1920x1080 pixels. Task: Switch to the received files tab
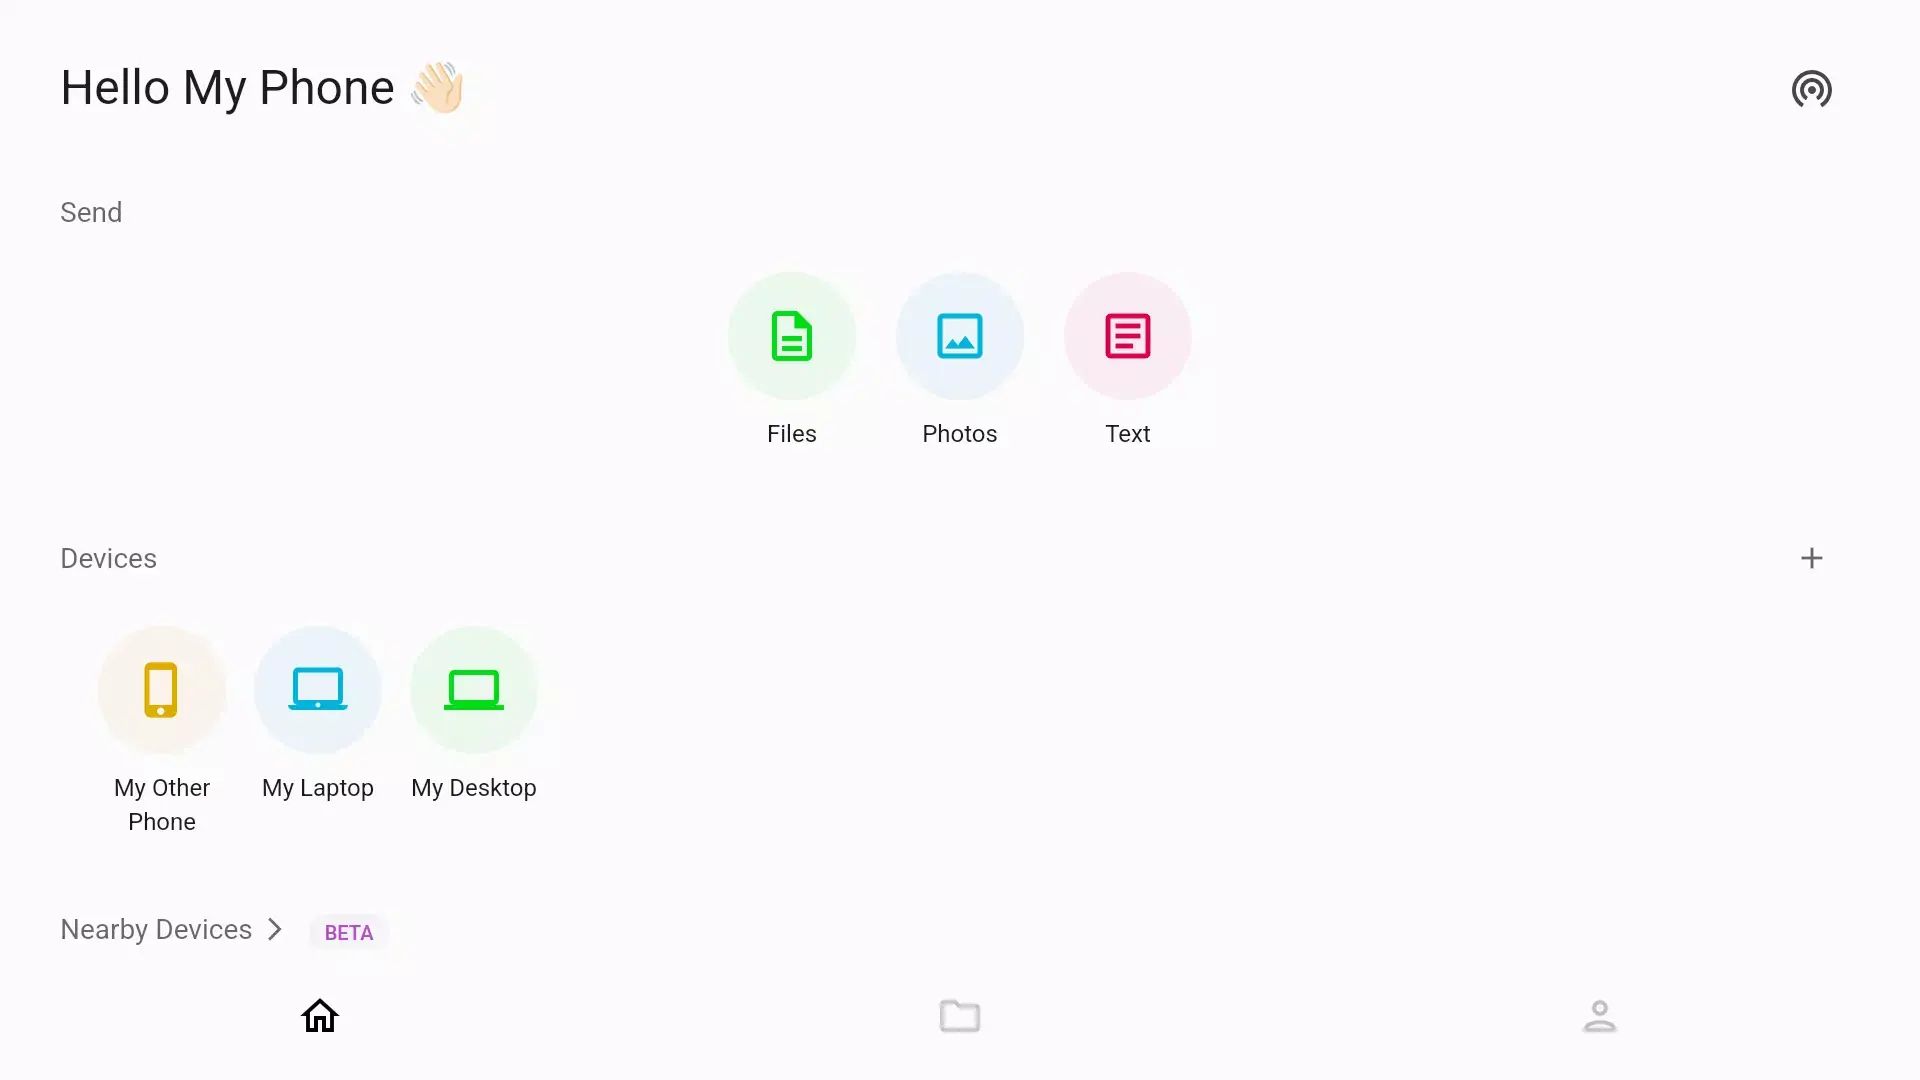click(959, 1015)
